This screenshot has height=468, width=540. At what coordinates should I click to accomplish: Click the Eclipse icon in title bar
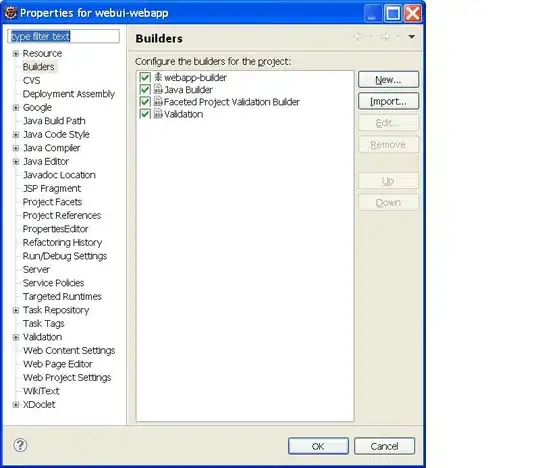tap(11, 13)
